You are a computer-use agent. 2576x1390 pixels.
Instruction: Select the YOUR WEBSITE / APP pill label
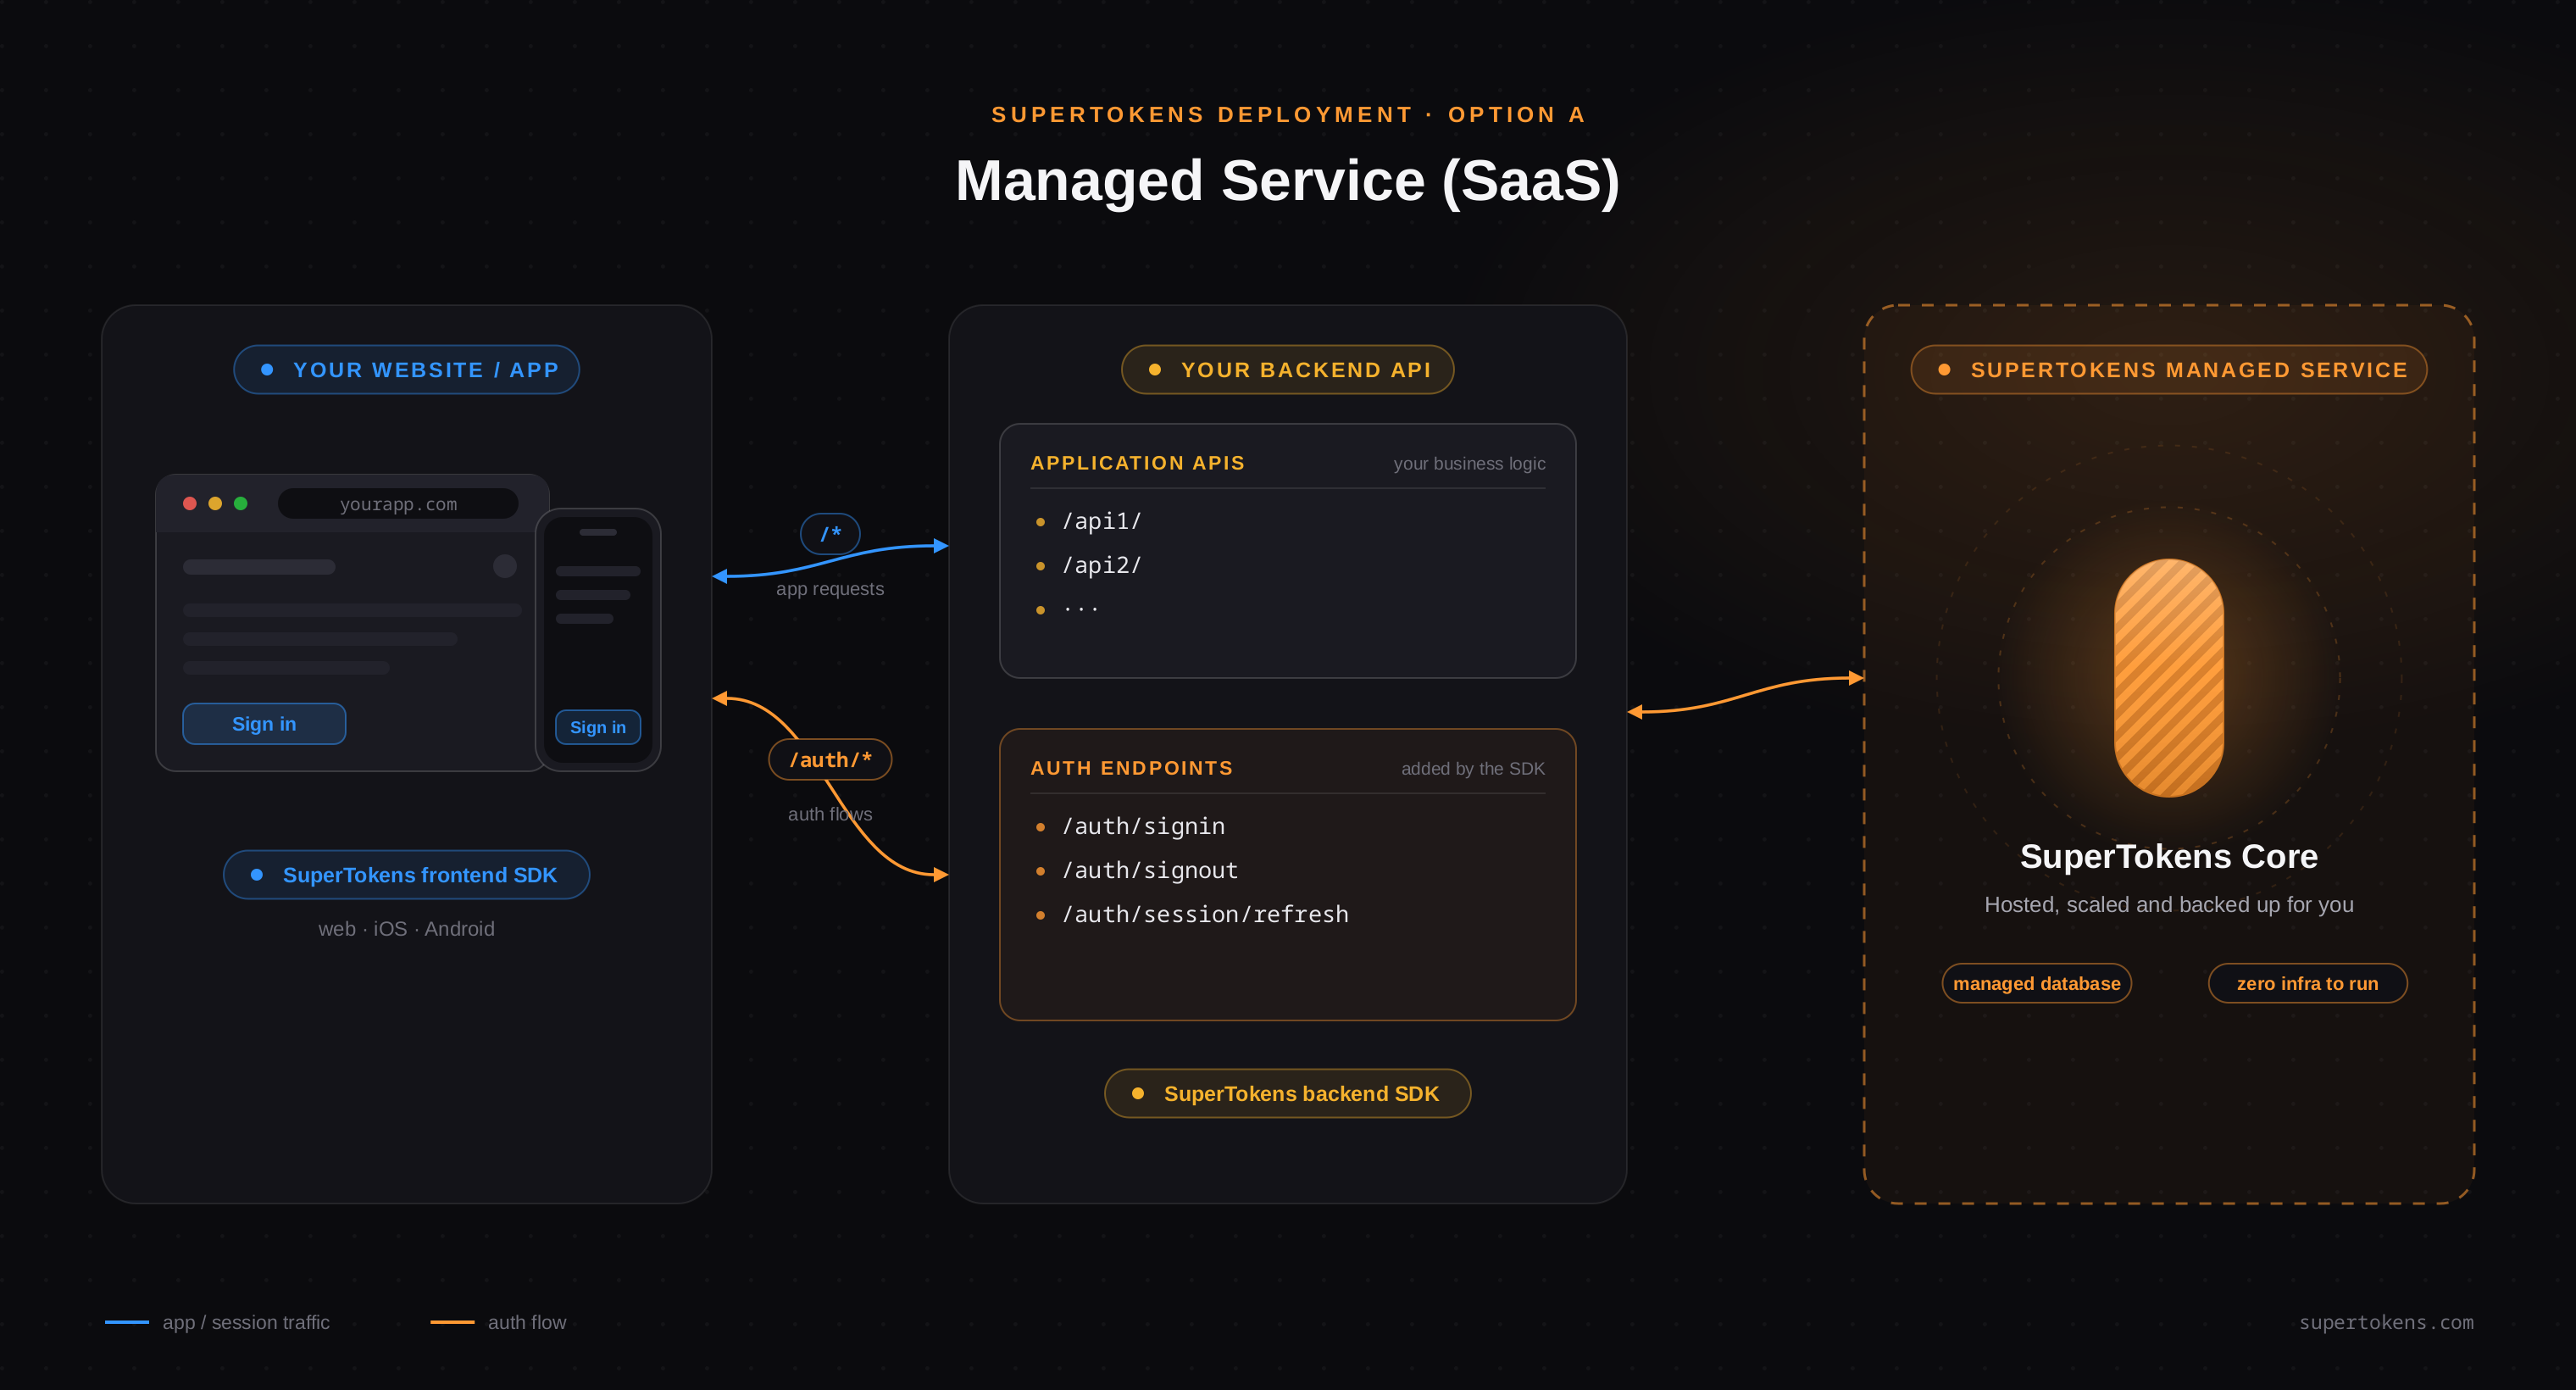[x=406, y=370]
